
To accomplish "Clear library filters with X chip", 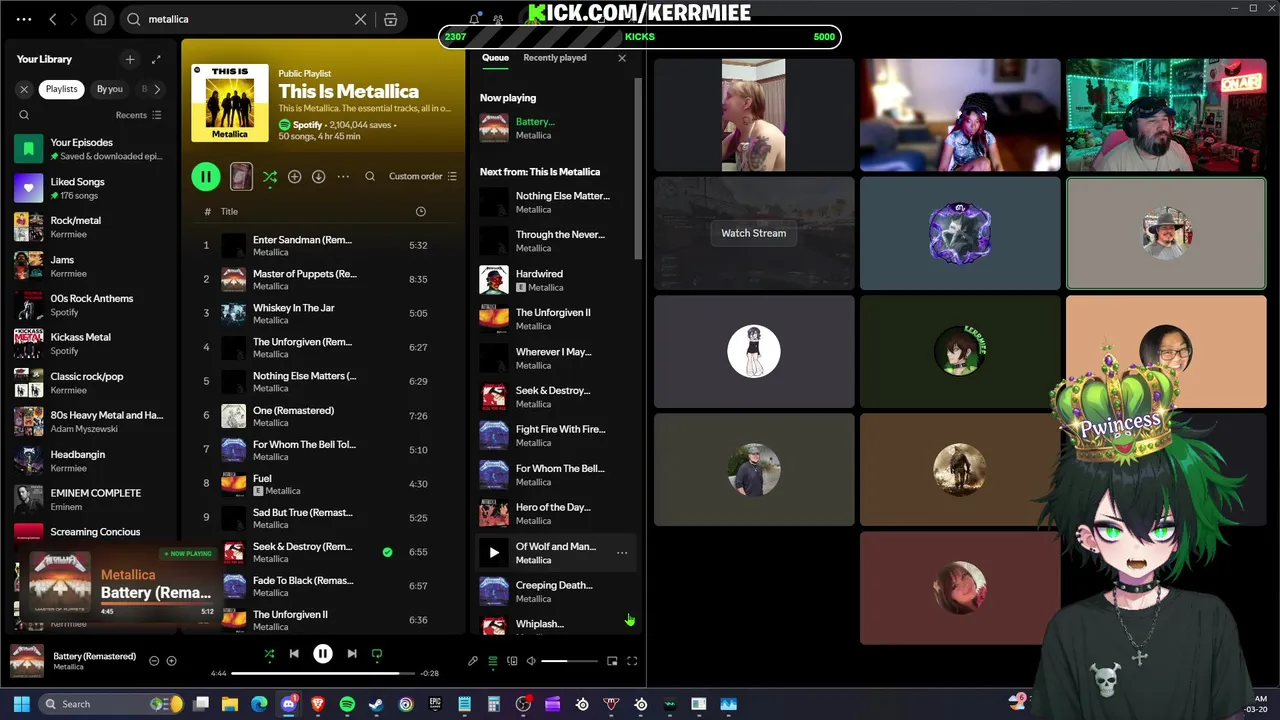I will 24,89.
